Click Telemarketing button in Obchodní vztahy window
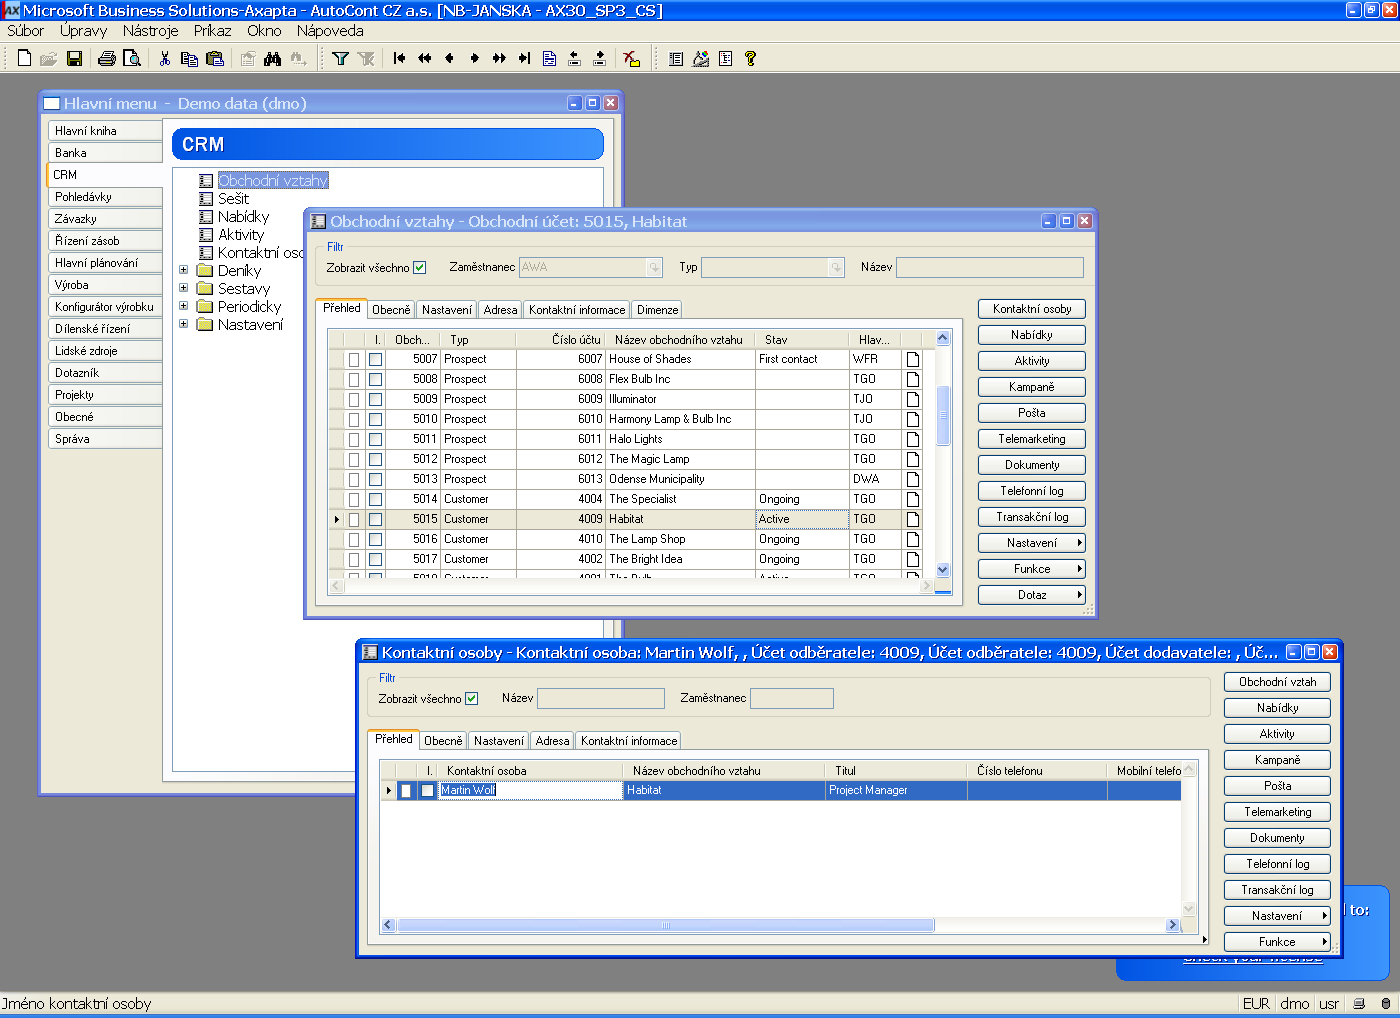 point(1032,439)
